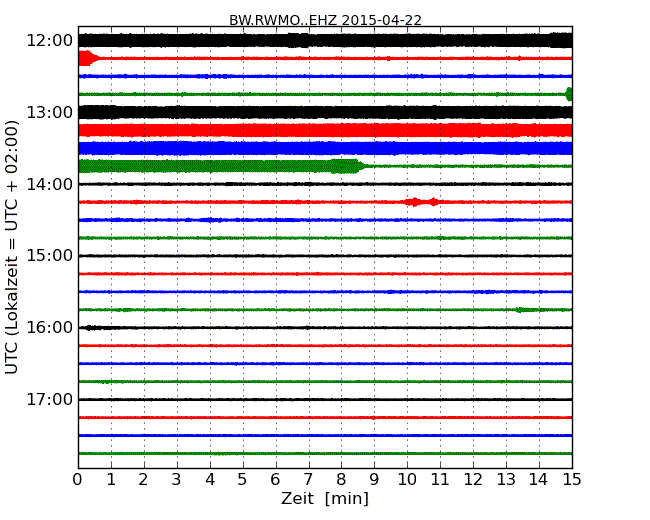Image resolution: width=650 pixels, height=520 pixels.
Task: Click the 3 minute tick label
Action: [177, 480]
